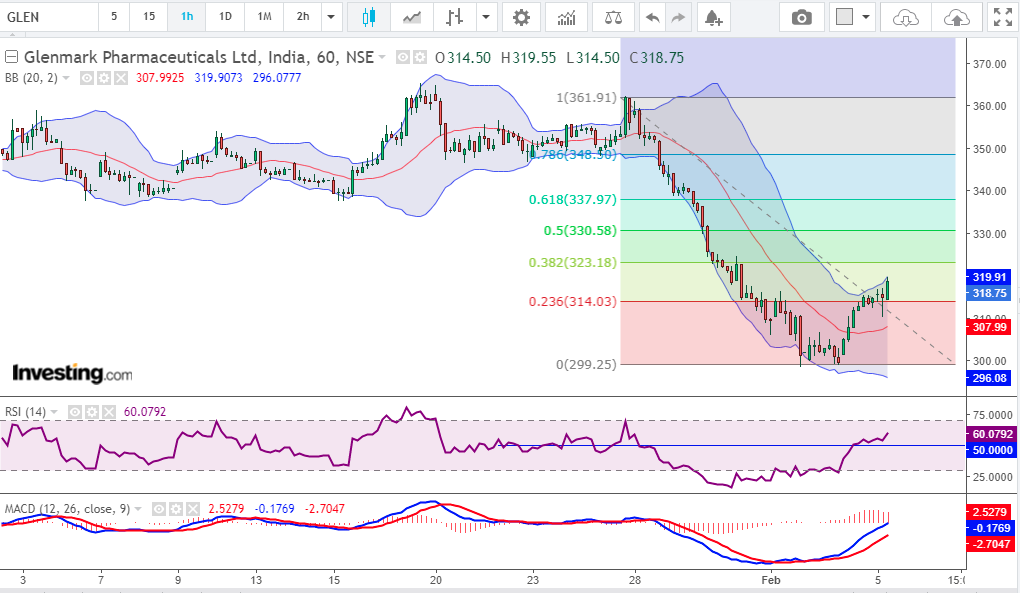
Task: Remove the MACD indicator
Action: tap(193, 508)
